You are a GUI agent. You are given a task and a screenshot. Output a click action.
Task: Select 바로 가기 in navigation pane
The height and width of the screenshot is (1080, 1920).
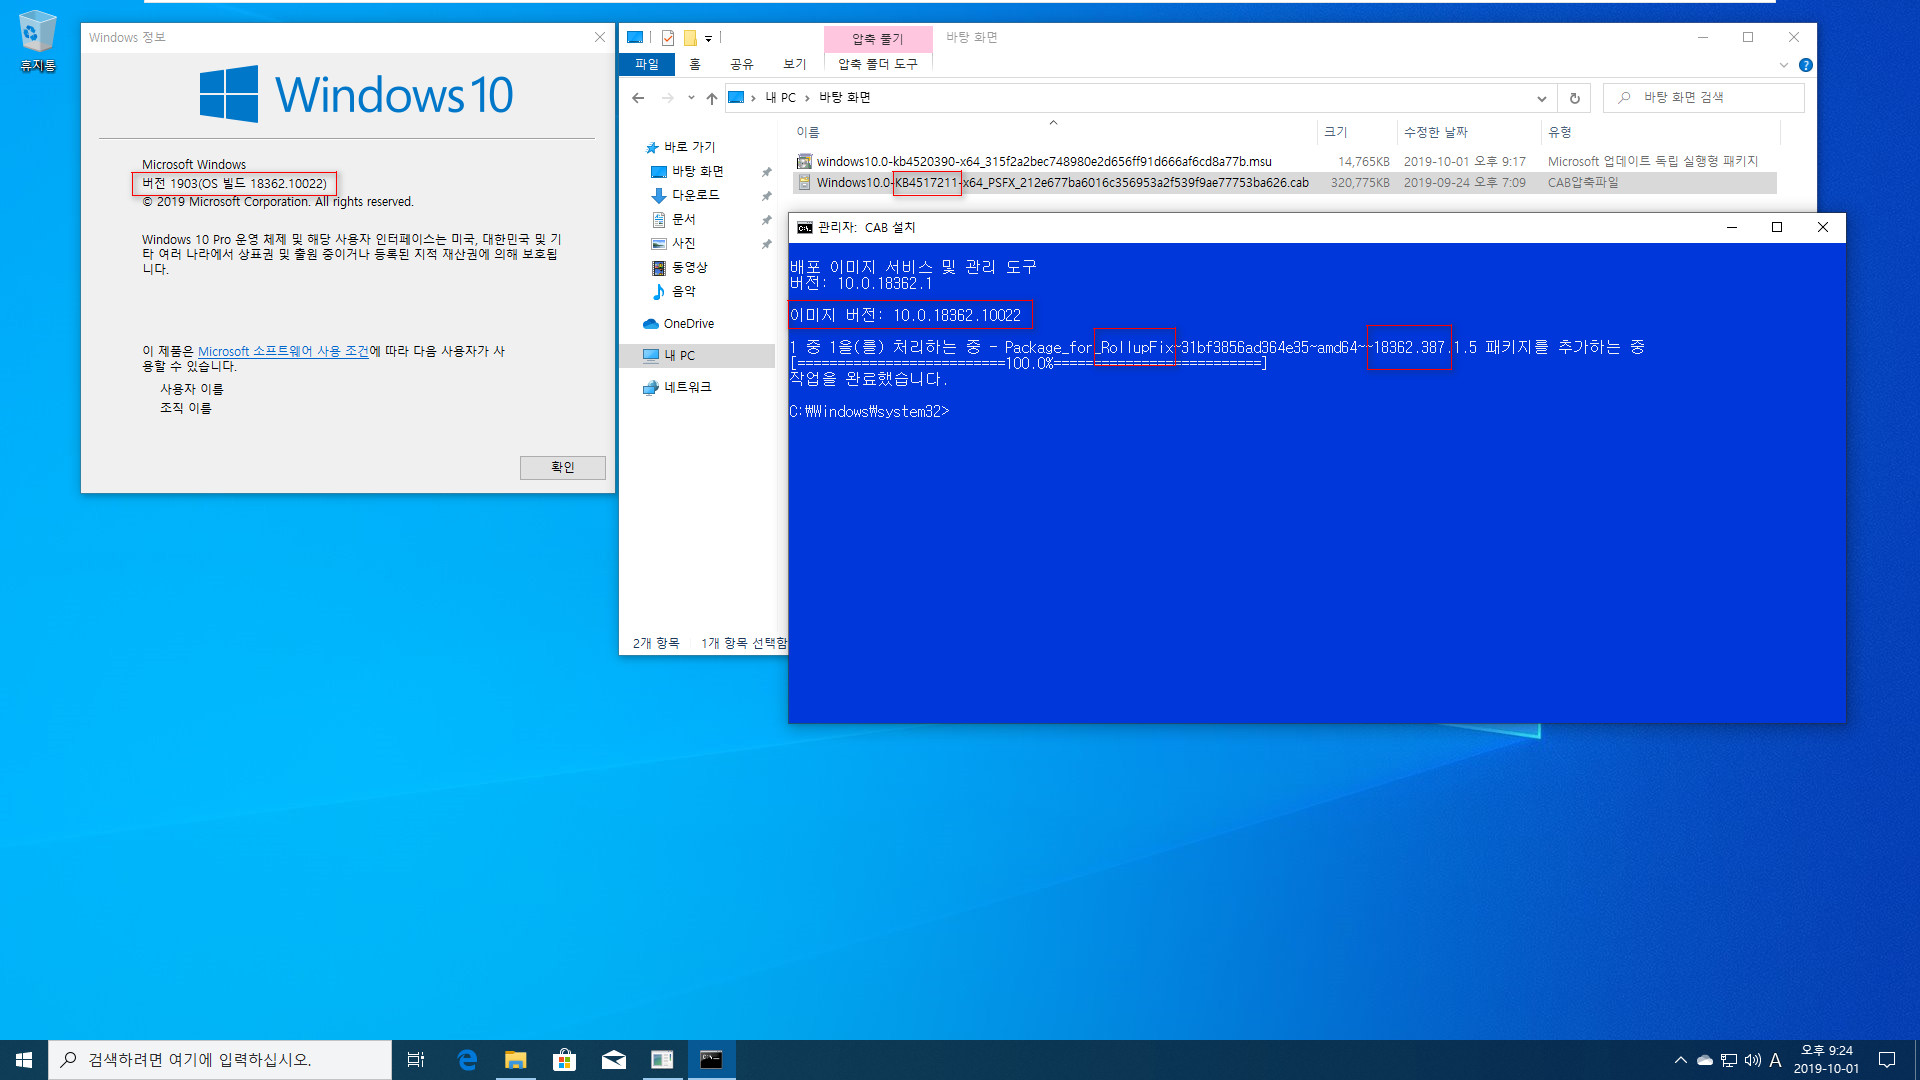(689, 147)
